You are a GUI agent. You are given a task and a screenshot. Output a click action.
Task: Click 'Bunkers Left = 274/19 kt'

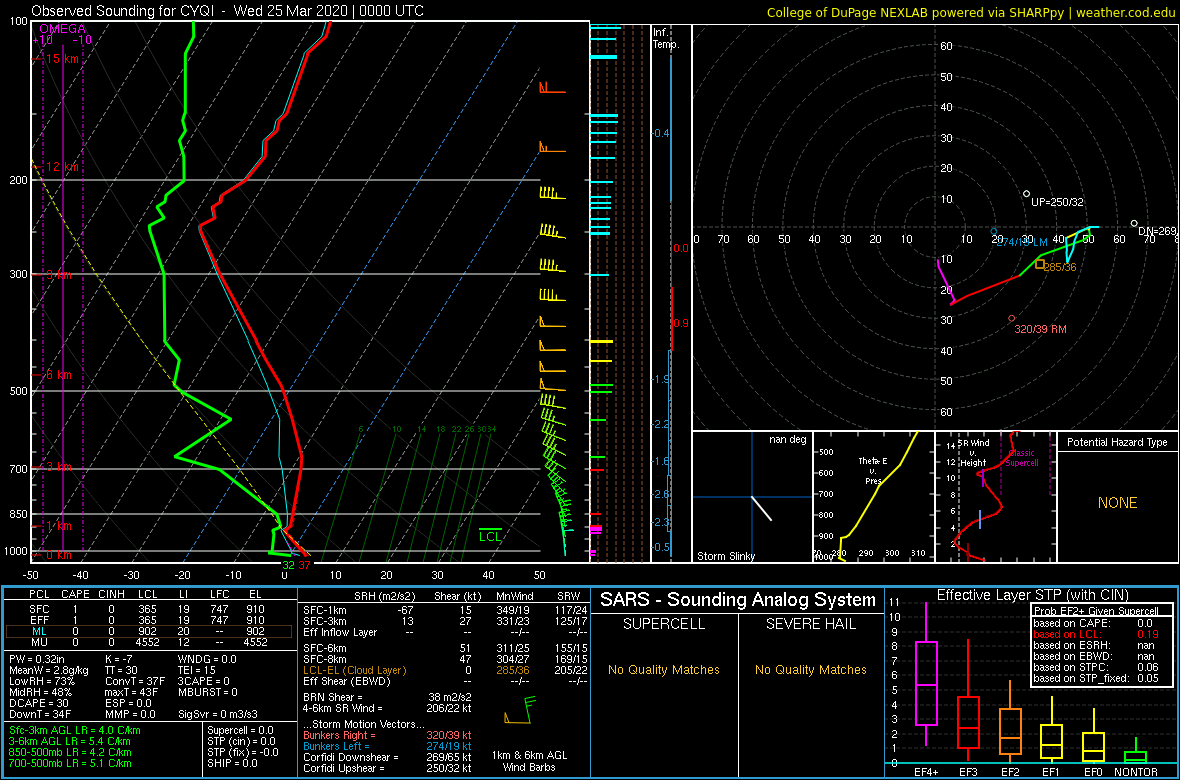click(386, 744)
